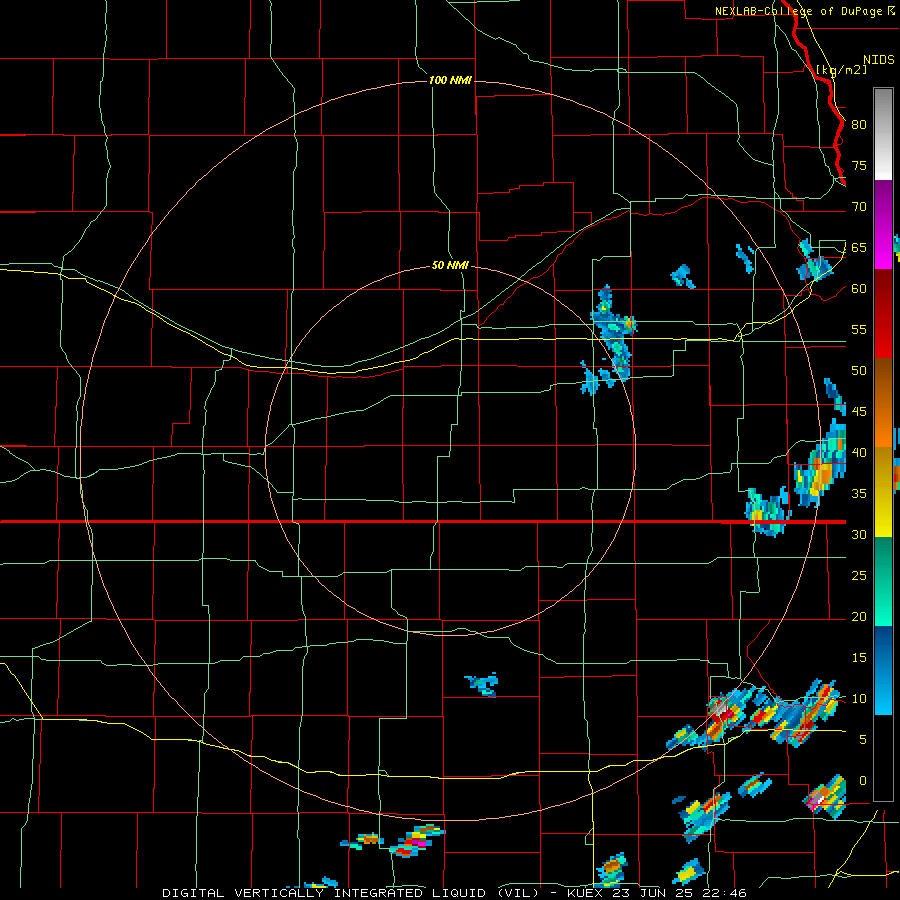Click the 35 value on the color scale
Image resolution: width=900 pixels, height=900 pixels.
859,494
